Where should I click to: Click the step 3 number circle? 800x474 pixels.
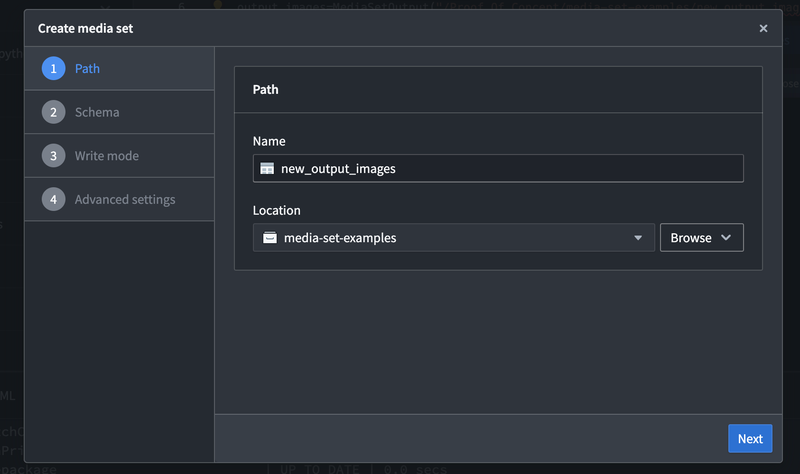point(54,156)
